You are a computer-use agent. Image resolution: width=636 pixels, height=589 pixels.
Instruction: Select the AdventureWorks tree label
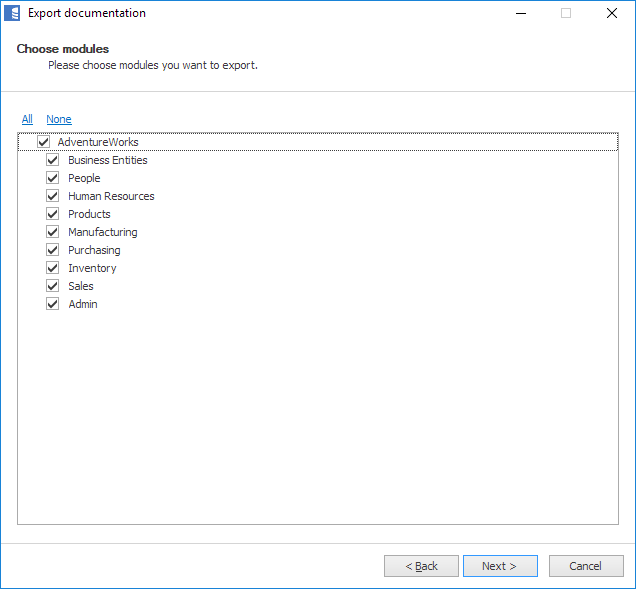coord(98,142)
